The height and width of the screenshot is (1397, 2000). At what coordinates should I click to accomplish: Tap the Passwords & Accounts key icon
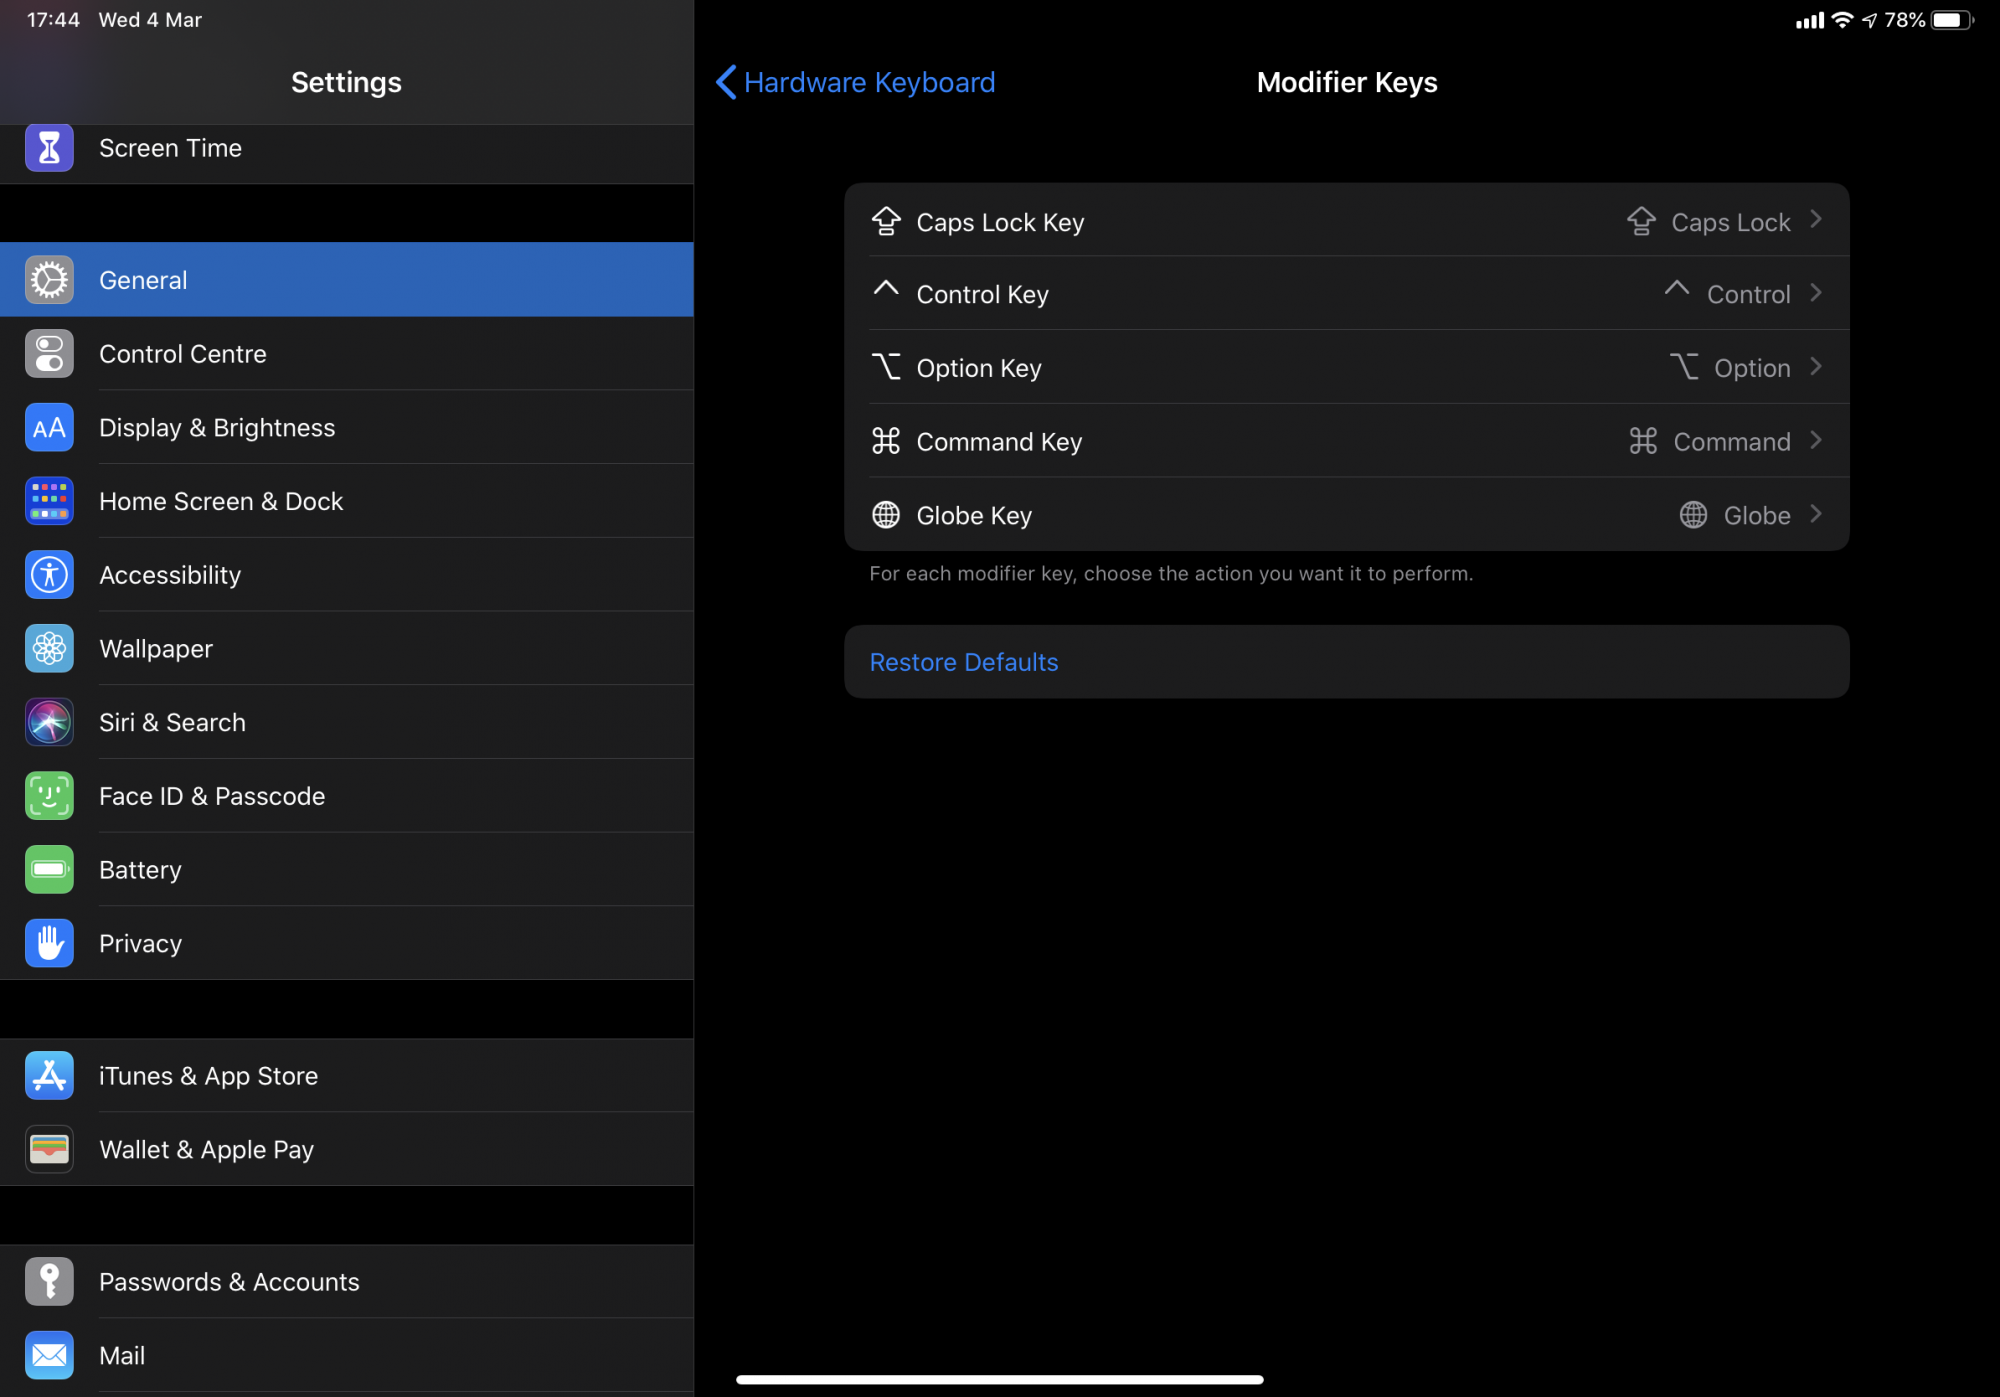coord(49,1282)
